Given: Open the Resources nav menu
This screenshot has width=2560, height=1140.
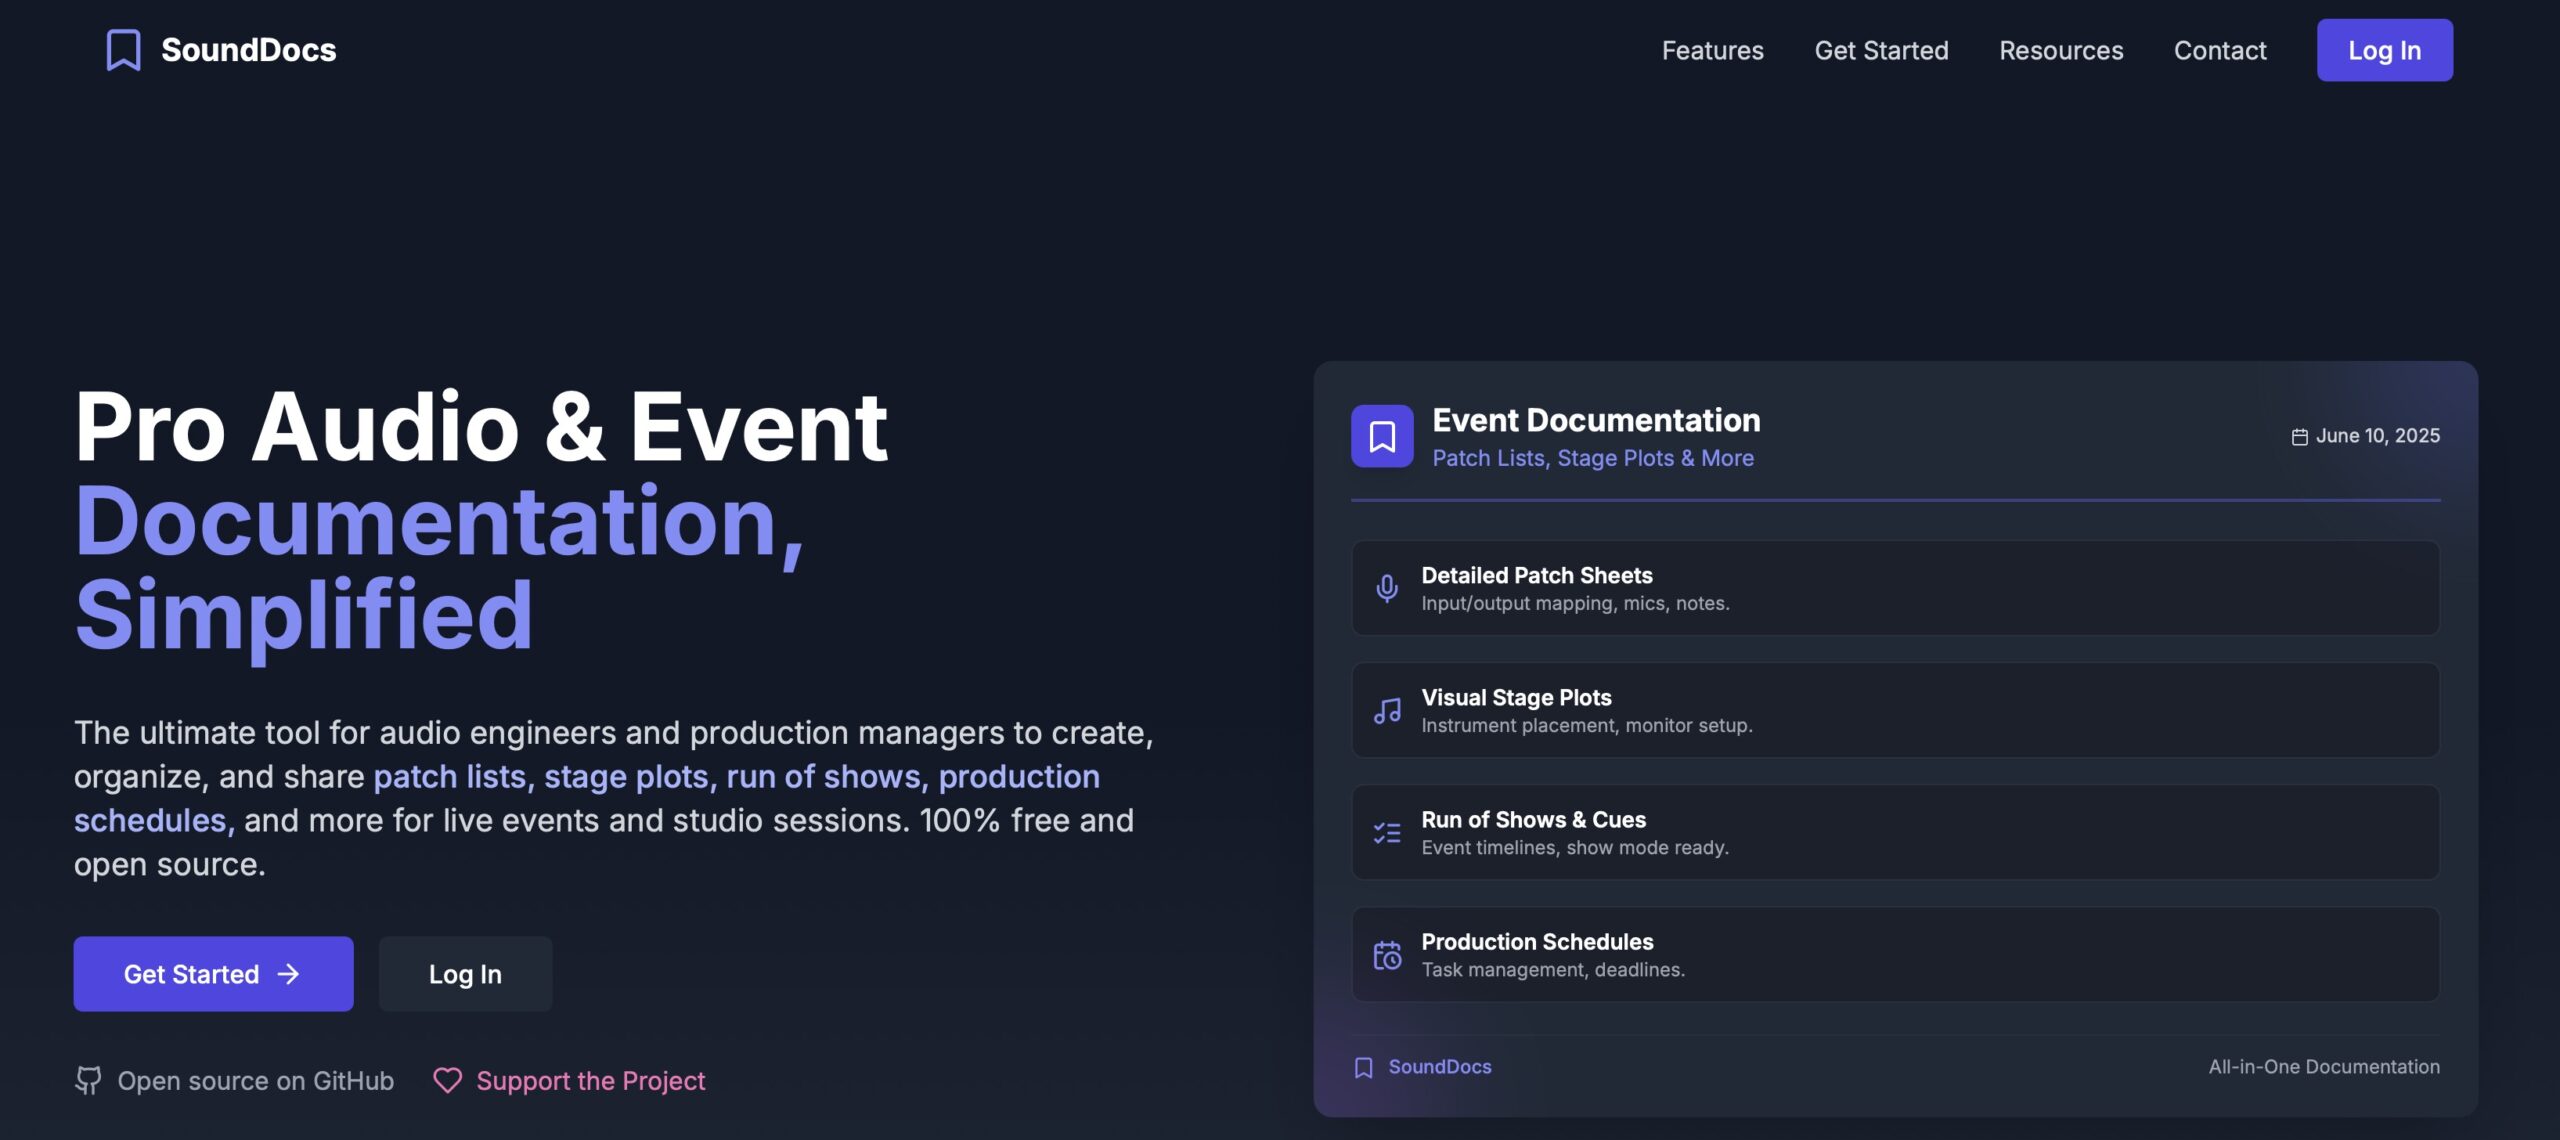Looking at the screenshot, I should pos(2061,50).
